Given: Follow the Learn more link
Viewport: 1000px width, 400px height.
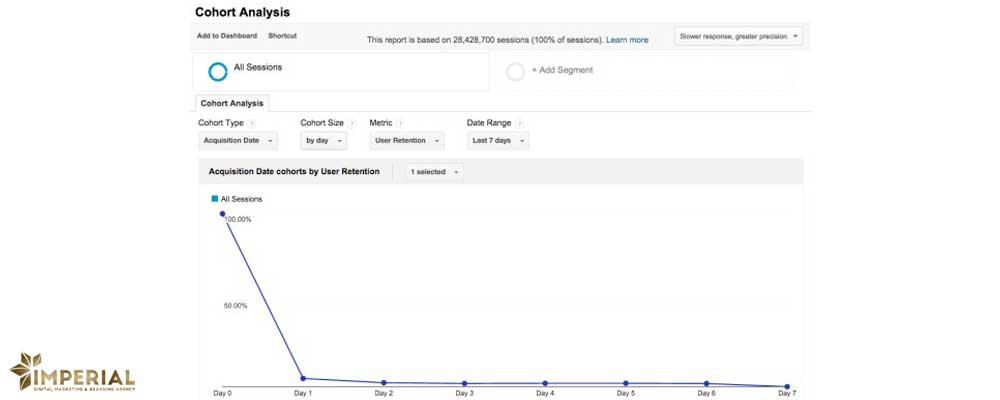Looking at the screenshot, I should click(x=627, y=40).
